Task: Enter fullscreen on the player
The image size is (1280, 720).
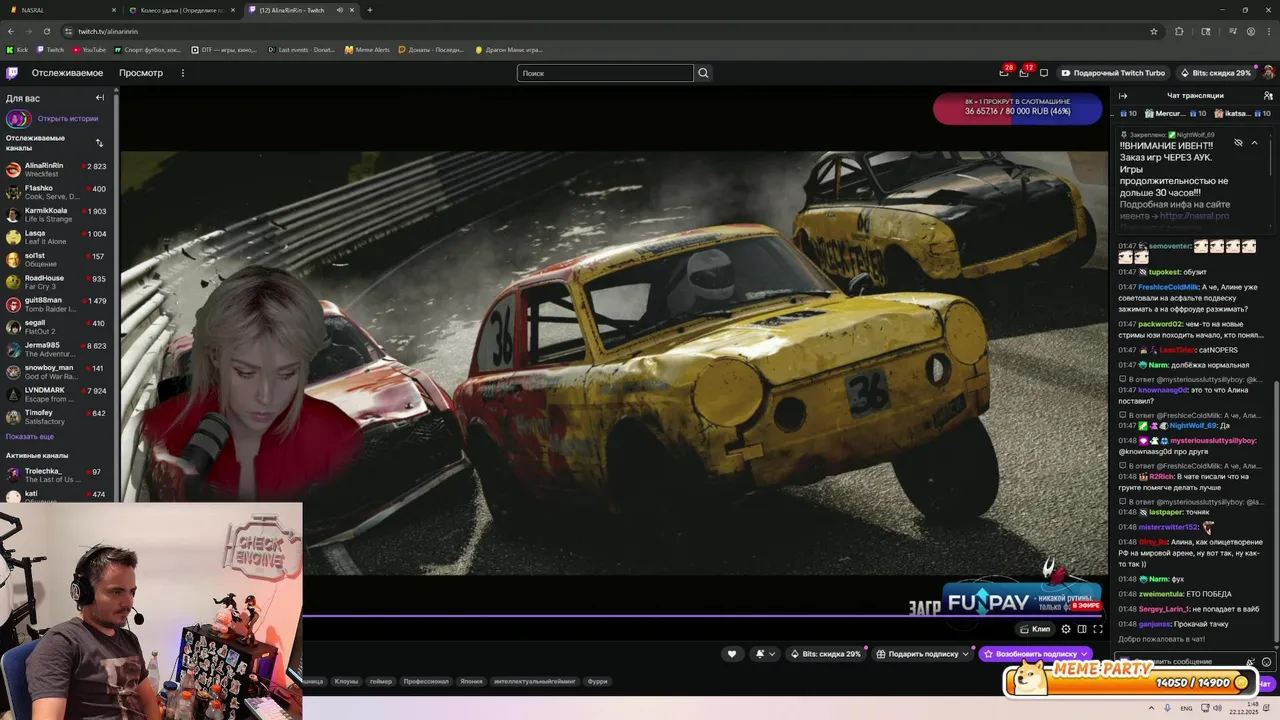Action: pyautogui.click(x=1097, y=629)
